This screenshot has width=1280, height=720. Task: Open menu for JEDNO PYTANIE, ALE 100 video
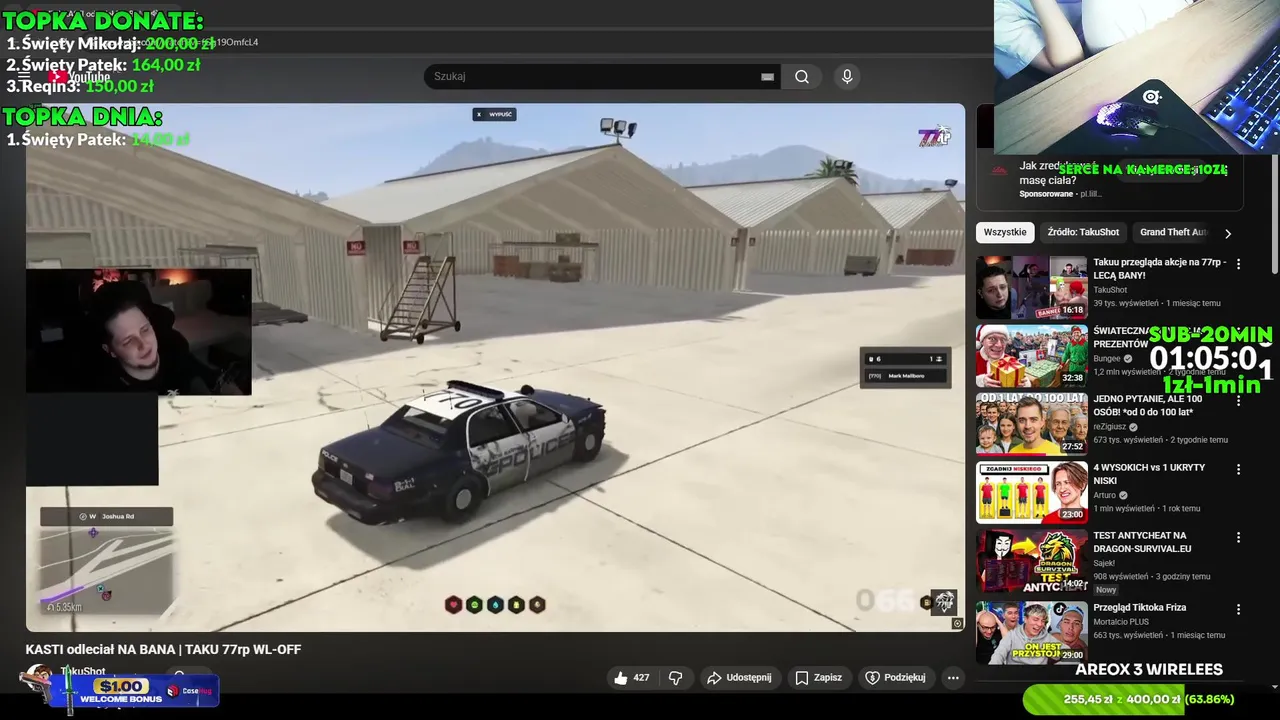pyautogui.click(x=1238, y=400)
